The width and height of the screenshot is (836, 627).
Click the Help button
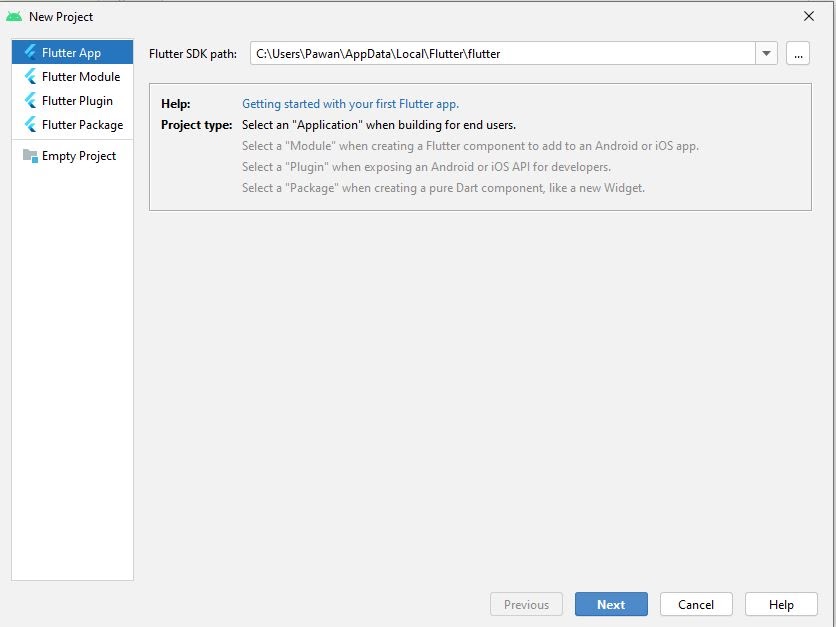click(781, 604)
